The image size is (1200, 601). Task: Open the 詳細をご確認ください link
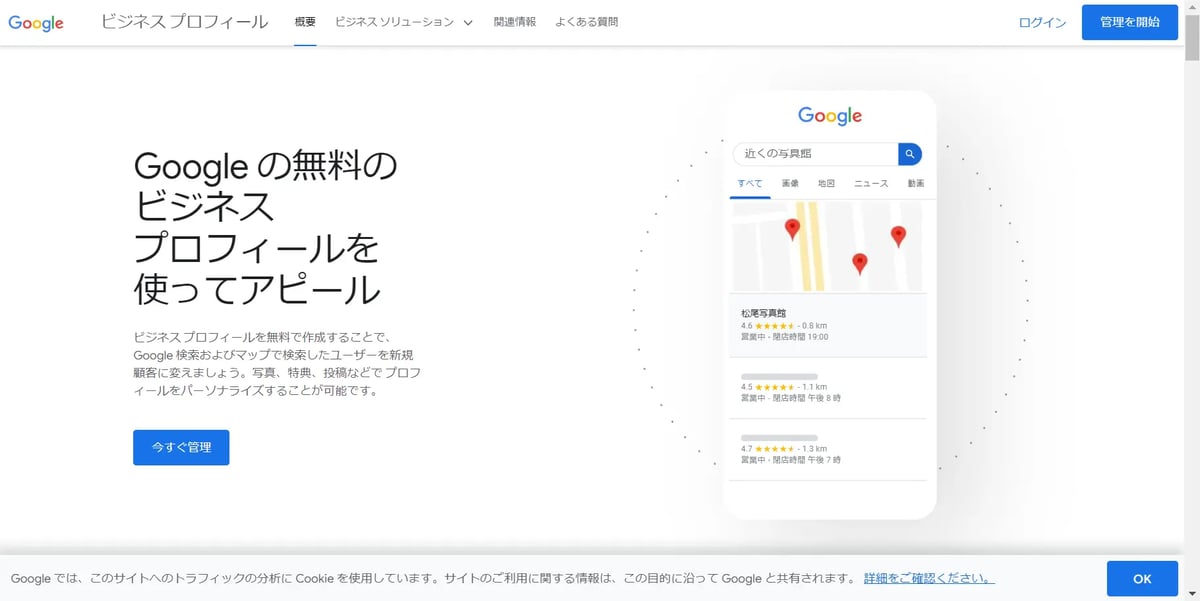coord(929,578)
